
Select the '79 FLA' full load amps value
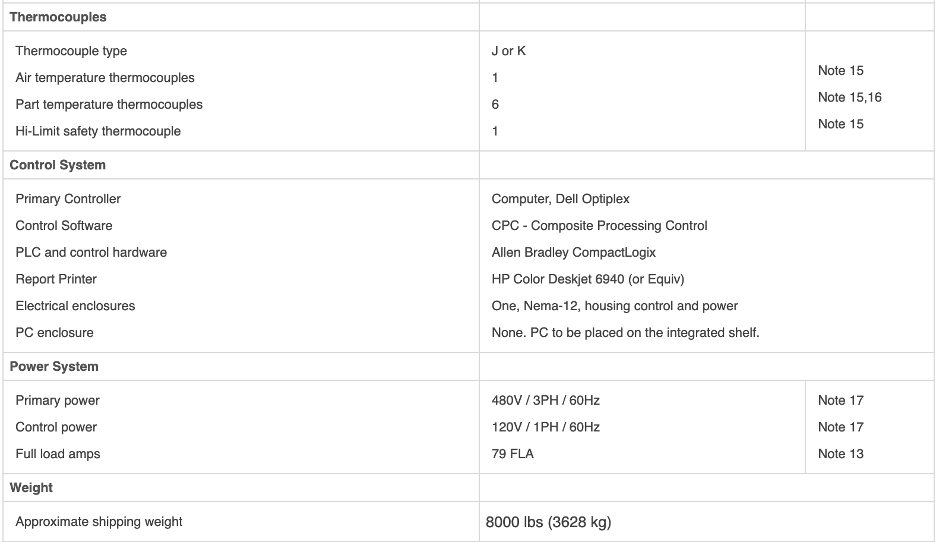click(512, 454)
